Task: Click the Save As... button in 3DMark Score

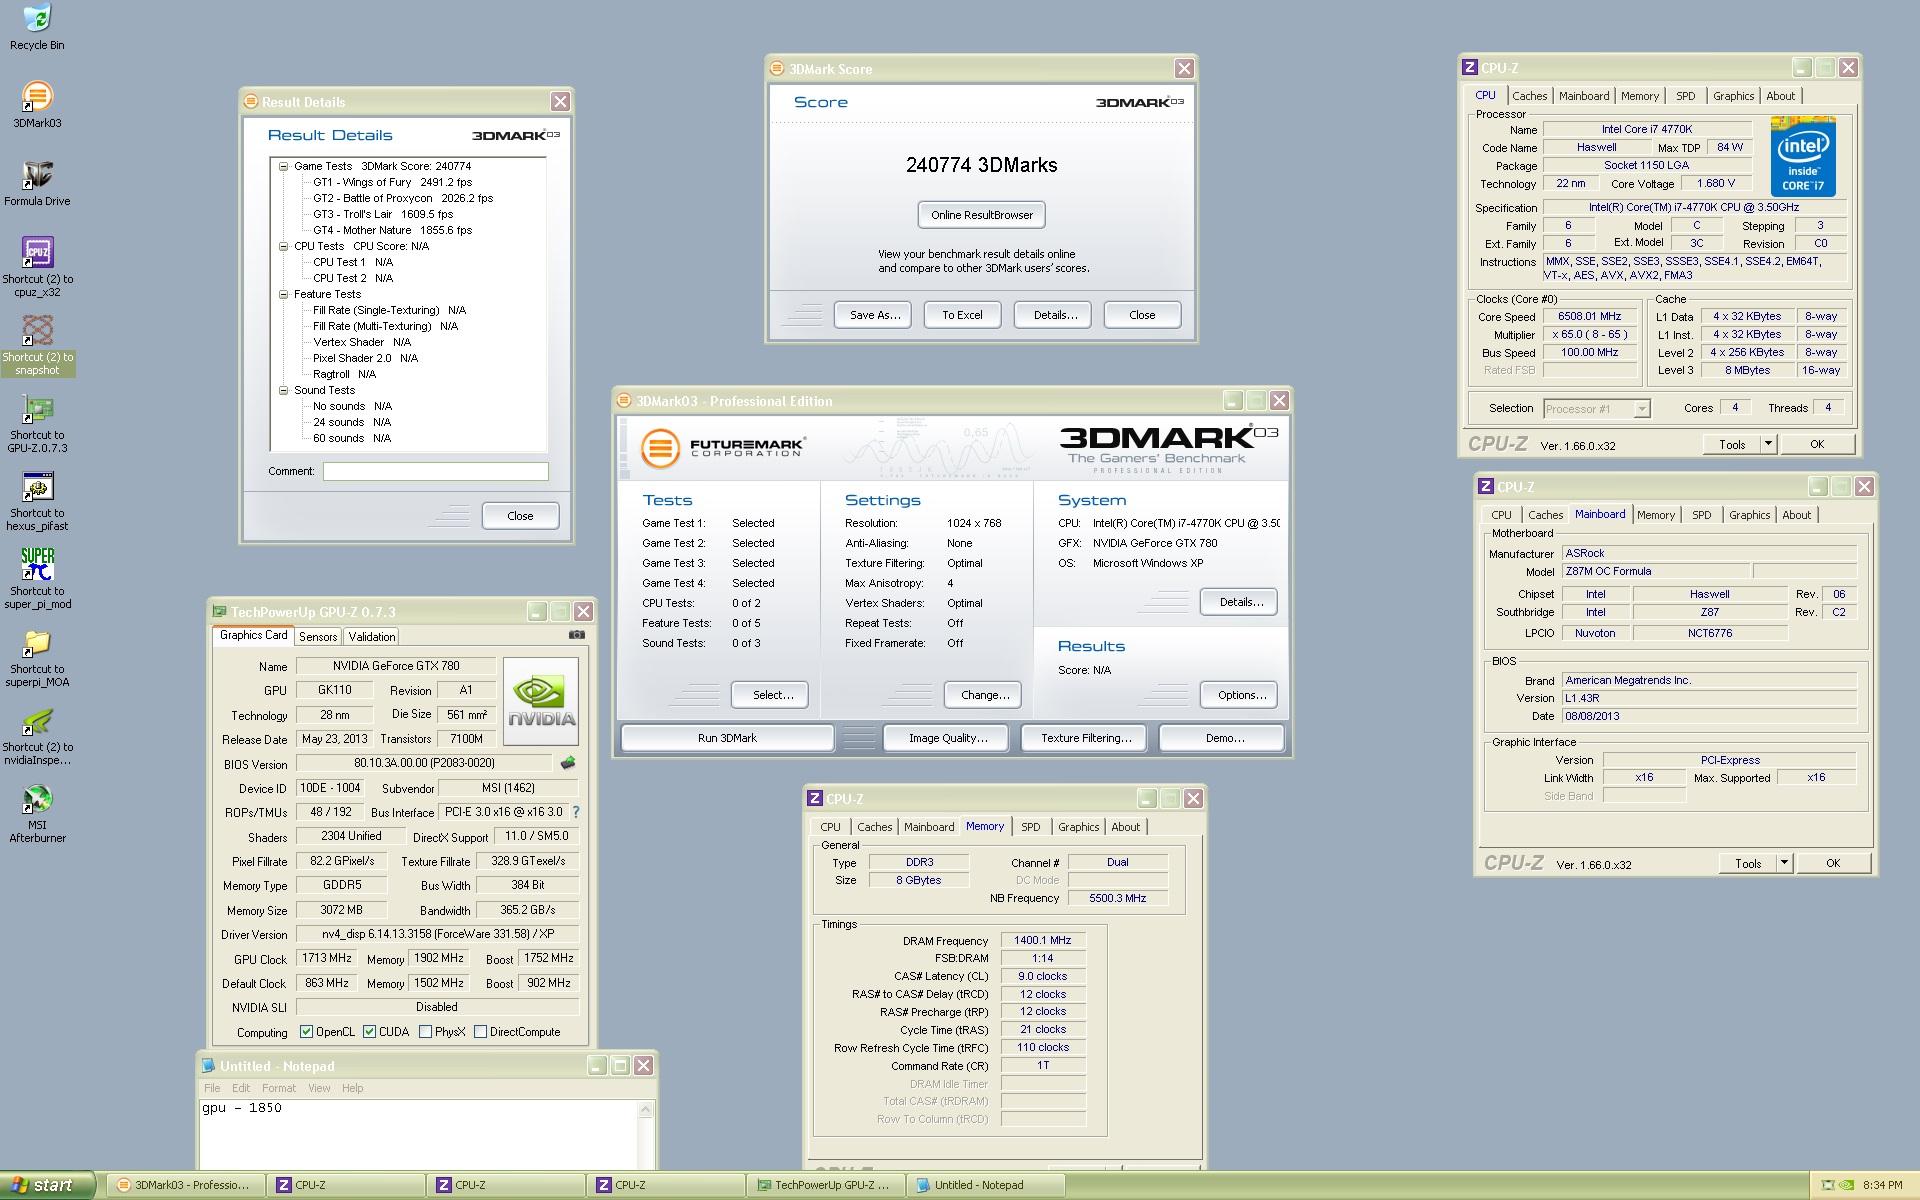Action: pos(875,315)
